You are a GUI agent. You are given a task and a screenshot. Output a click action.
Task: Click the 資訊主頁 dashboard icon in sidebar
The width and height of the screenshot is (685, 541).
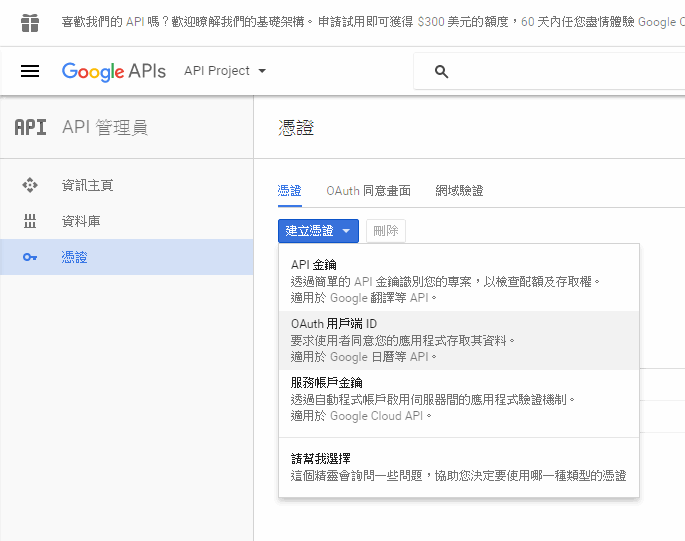coord(30,185)
